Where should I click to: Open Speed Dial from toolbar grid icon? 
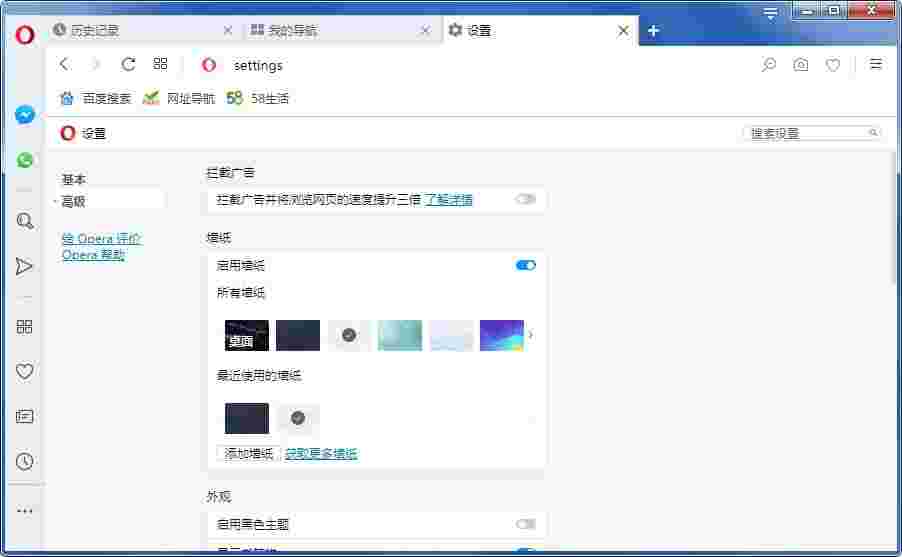coord(160,64)
